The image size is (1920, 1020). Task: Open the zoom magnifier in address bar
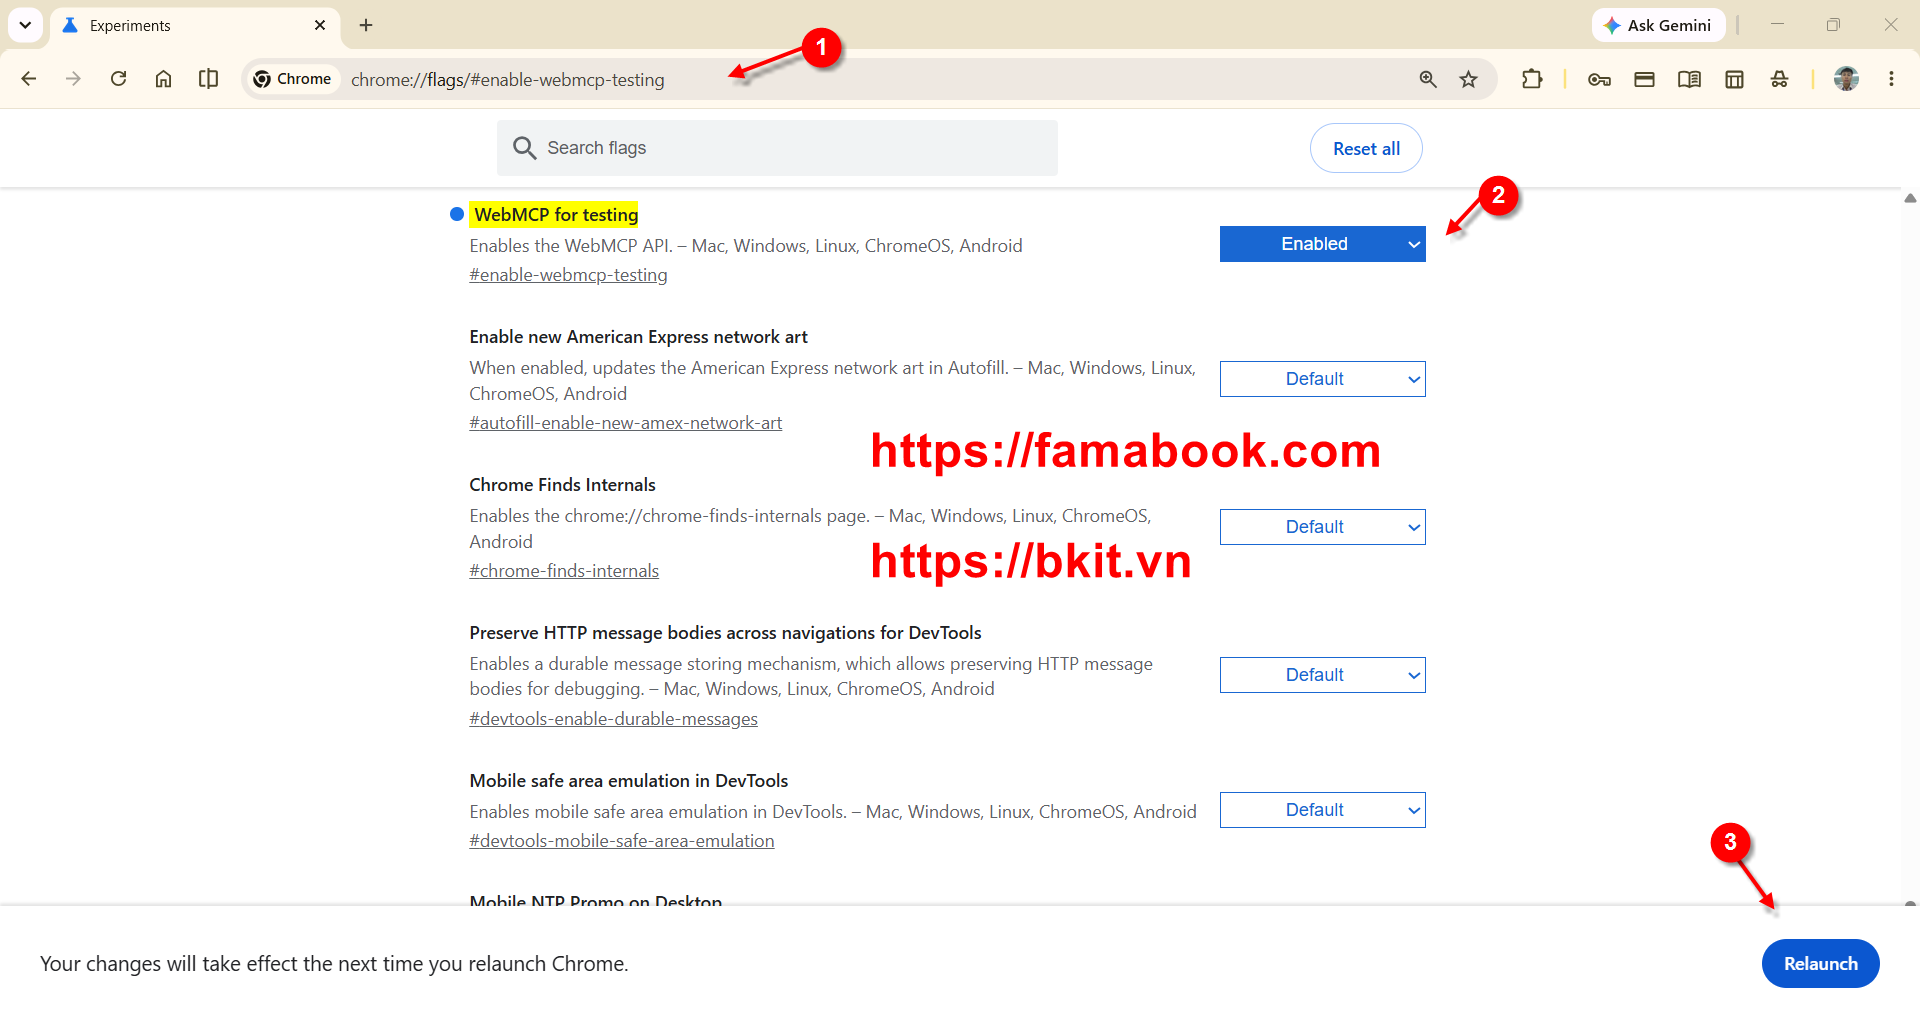coord(1428,79)
